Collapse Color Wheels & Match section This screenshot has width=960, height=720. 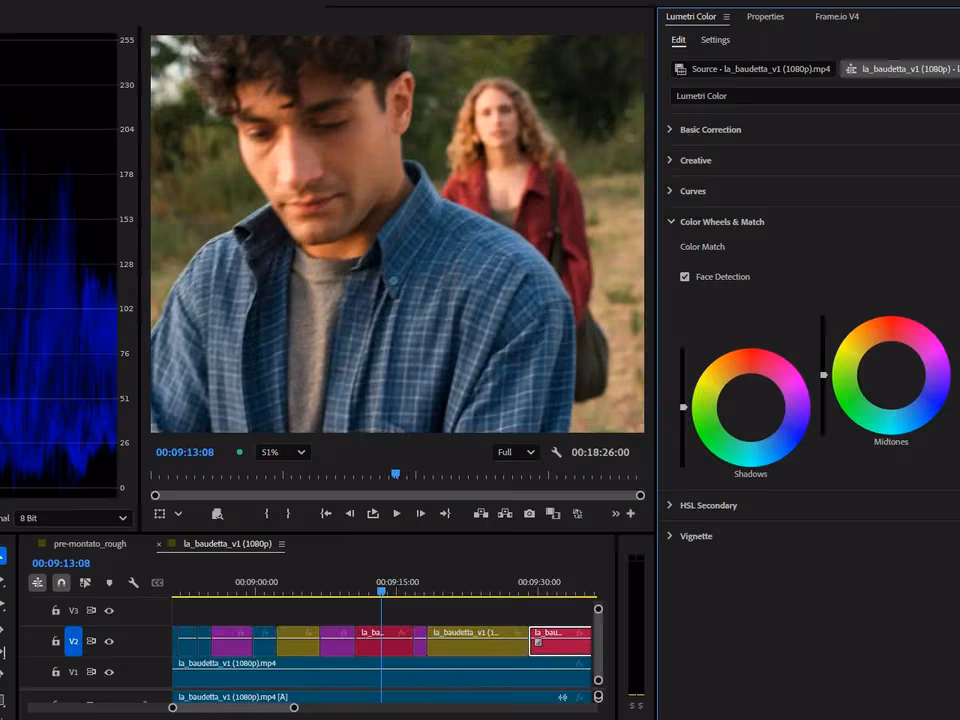671,222
